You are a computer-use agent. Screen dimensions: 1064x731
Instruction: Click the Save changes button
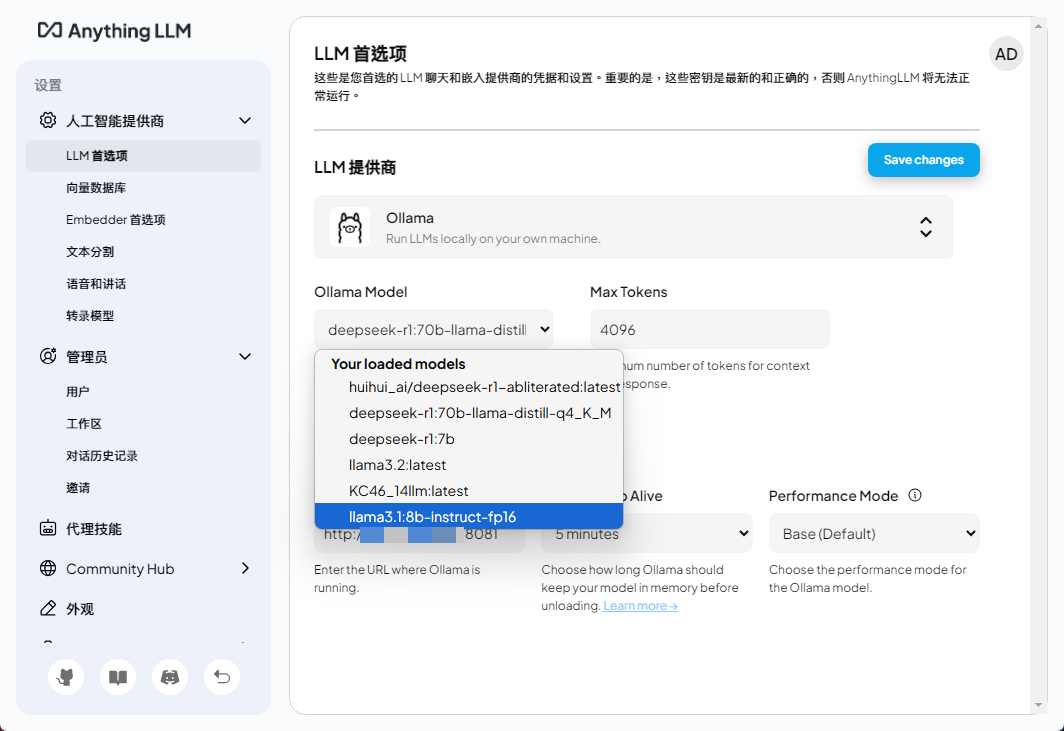[924, 160]
